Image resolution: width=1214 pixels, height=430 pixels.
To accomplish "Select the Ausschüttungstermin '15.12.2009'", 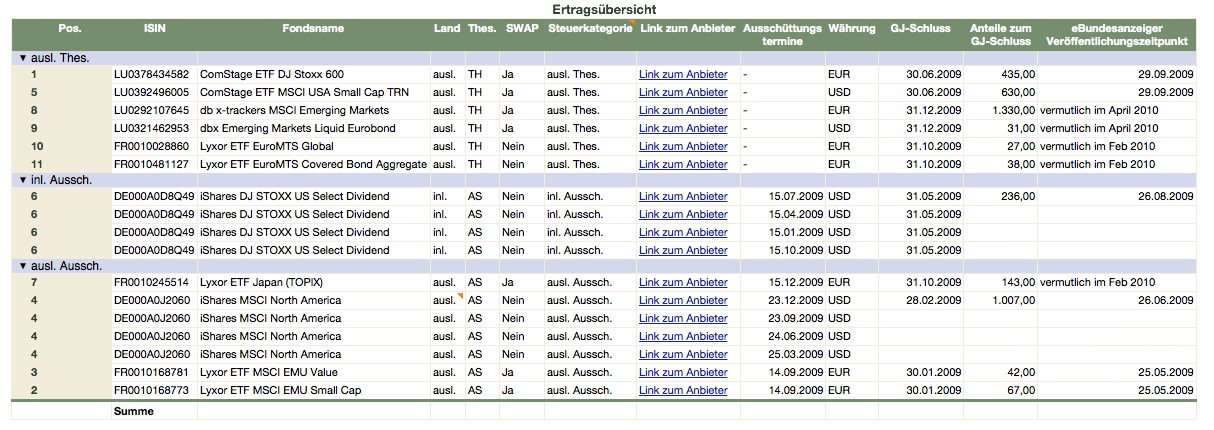I will click(795, 282).
